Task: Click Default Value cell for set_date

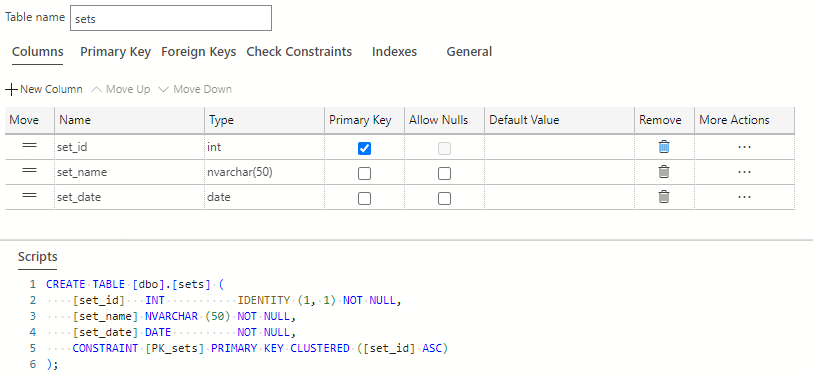Action: tap(559, 197)
